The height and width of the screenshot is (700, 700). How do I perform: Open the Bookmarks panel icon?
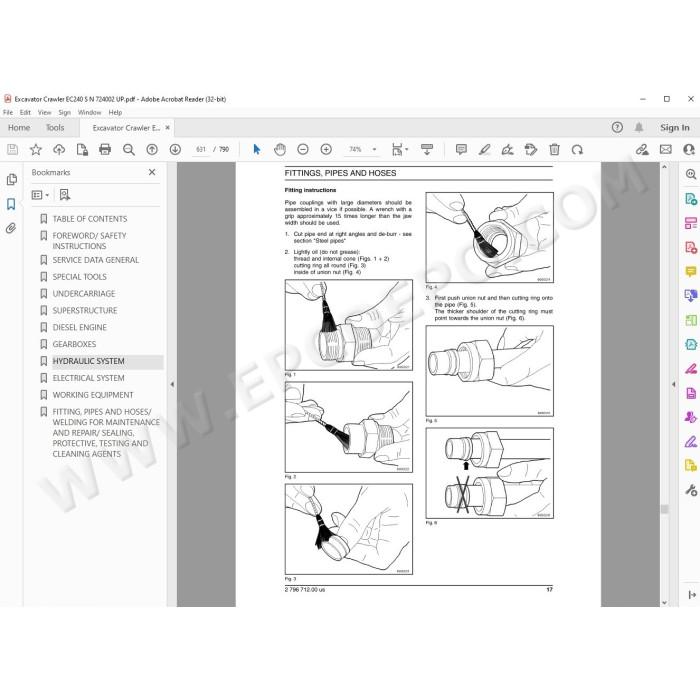pos(11,204)
